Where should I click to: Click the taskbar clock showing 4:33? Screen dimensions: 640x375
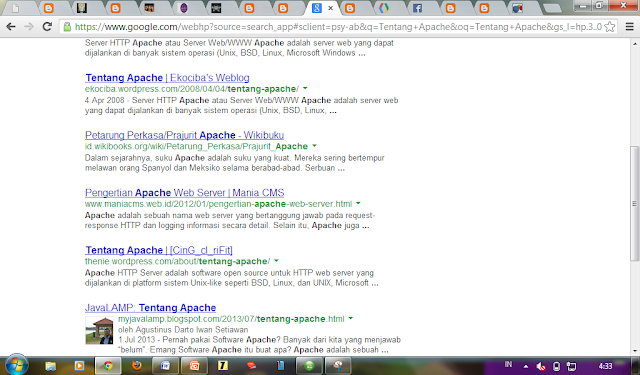point(605,366)
